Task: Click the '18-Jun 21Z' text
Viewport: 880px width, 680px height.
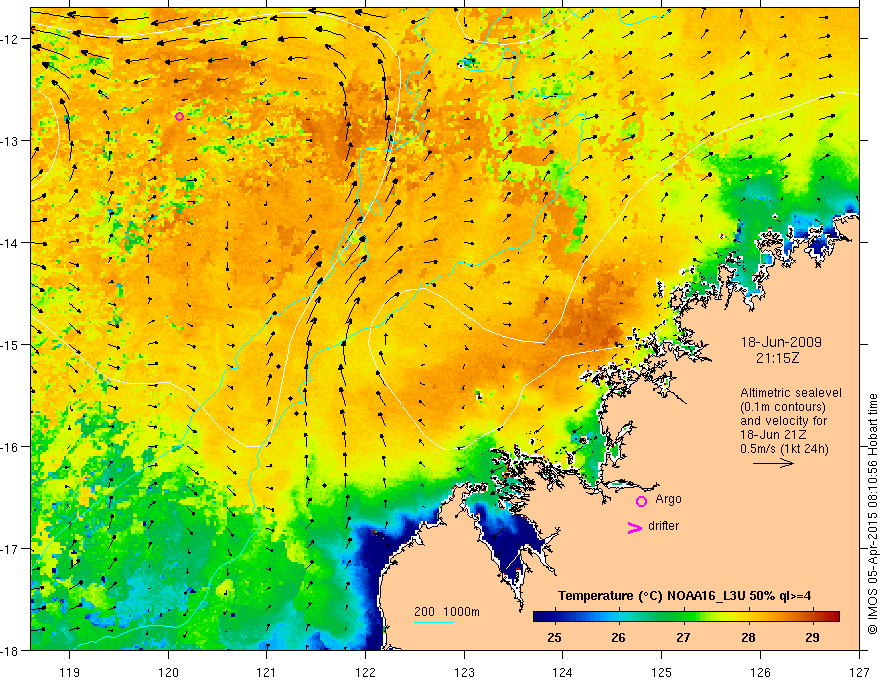Action: (771, 435)
